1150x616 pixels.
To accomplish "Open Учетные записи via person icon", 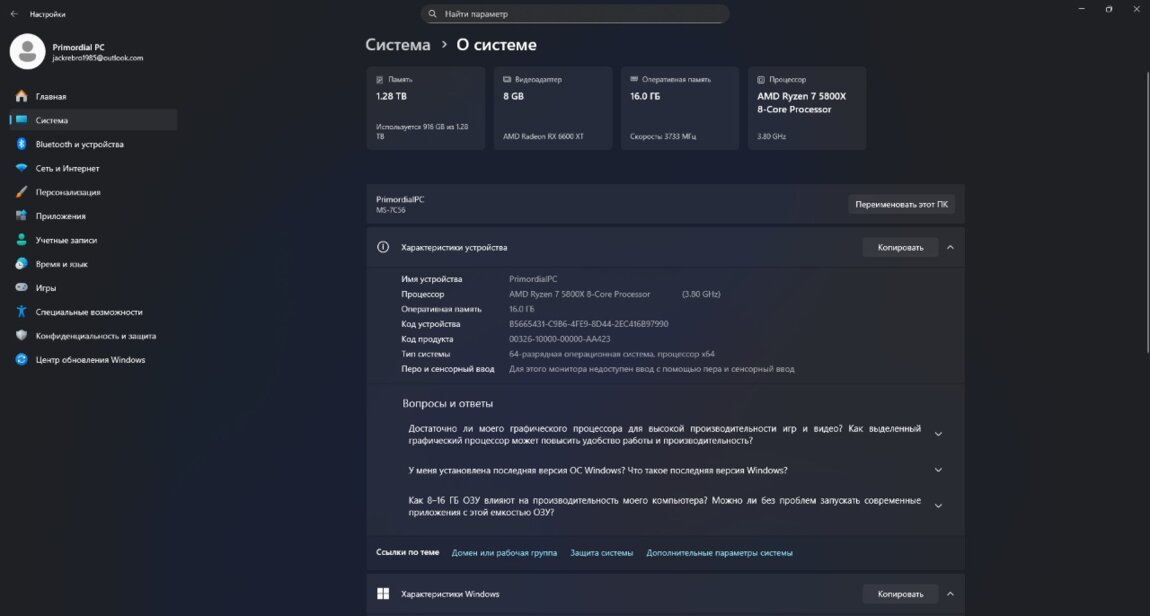I will click(21, 240).
